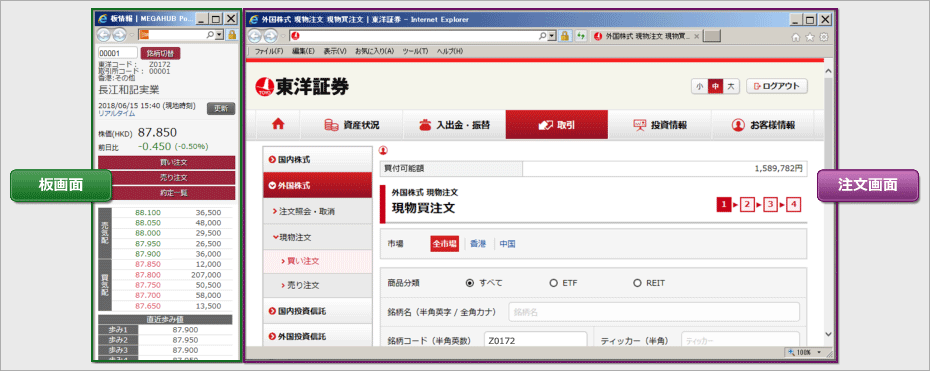Open a new browser tab in order window
The width and height of the screenshot is (930, 371).
(712, 37)
